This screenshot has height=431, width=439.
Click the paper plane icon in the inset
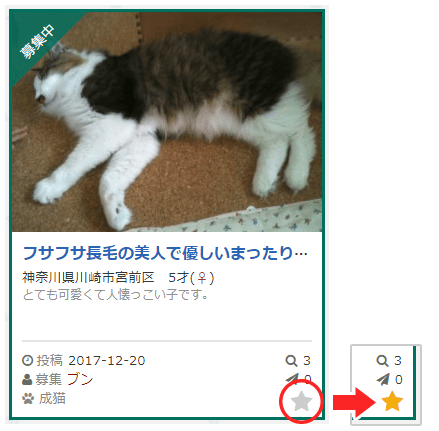click(383, 379)
